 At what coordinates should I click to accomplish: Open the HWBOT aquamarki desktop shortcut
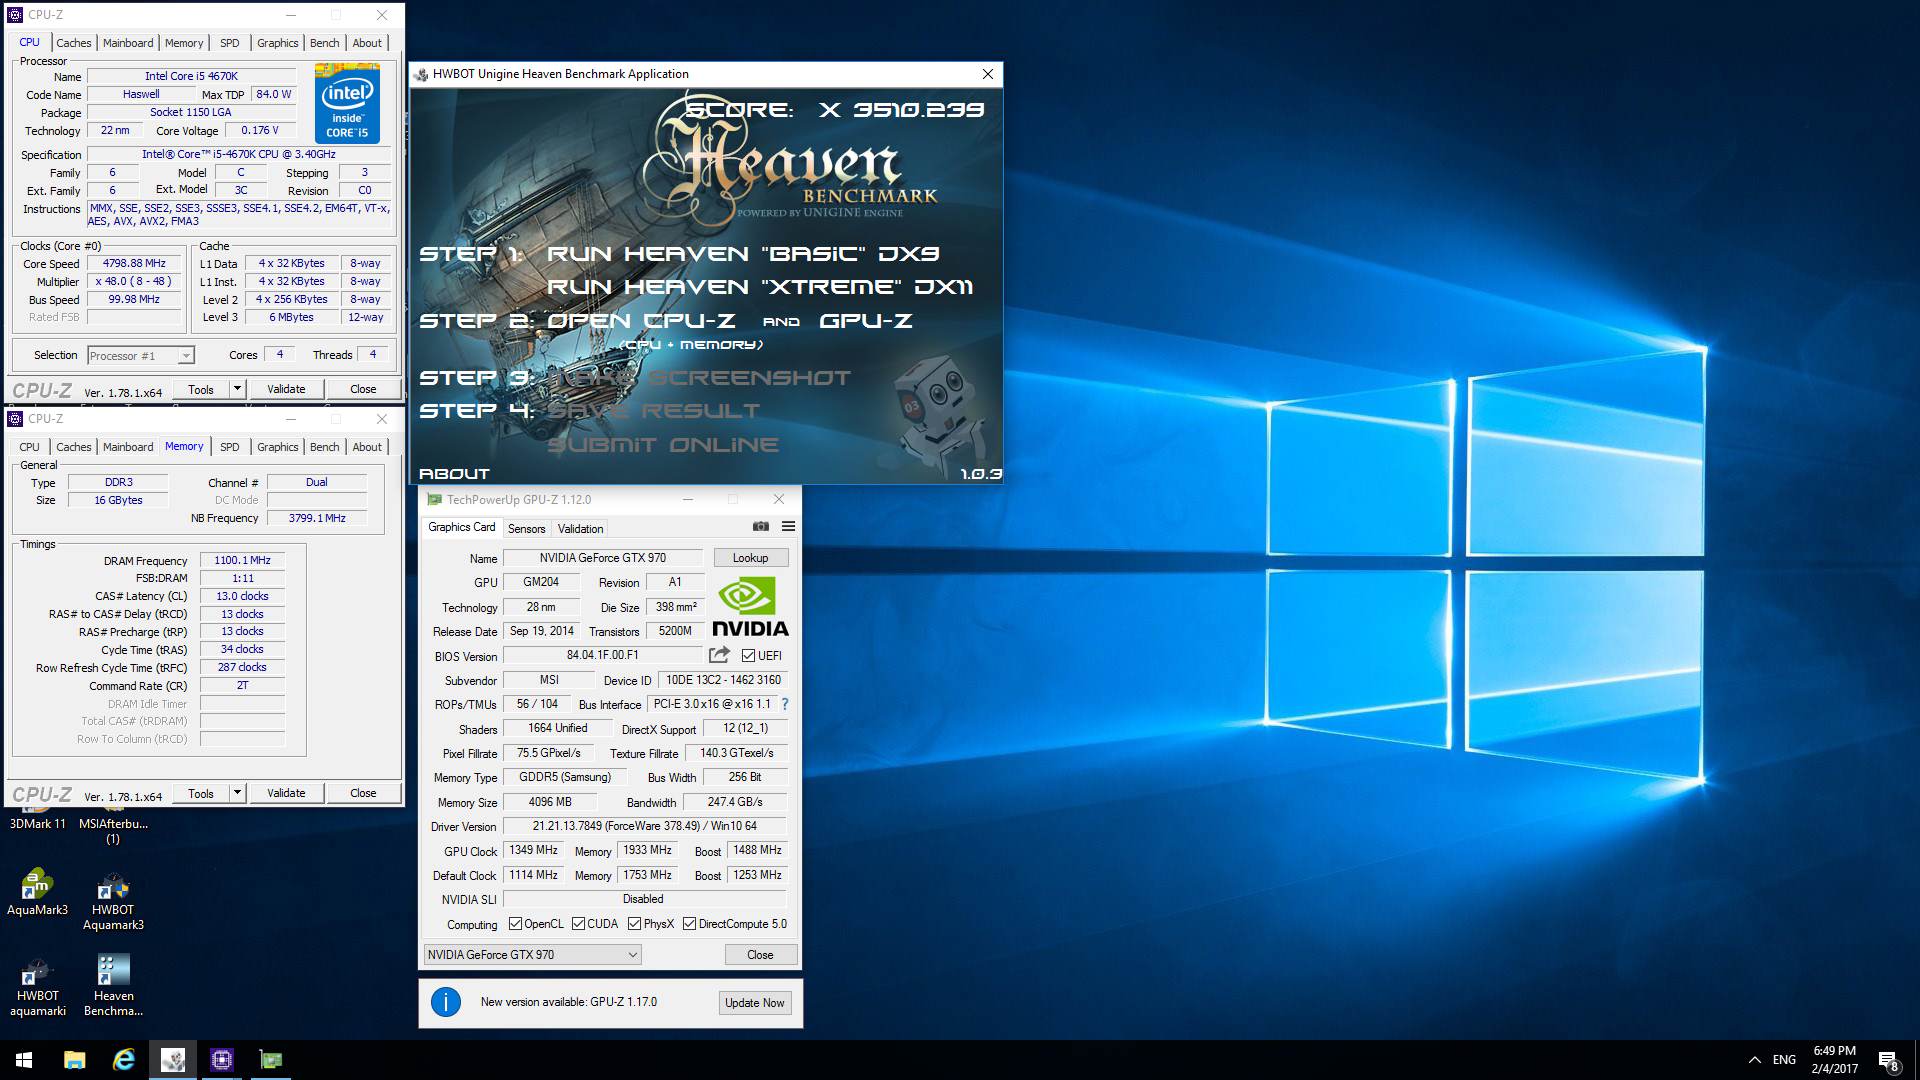(x=38, y=988)
